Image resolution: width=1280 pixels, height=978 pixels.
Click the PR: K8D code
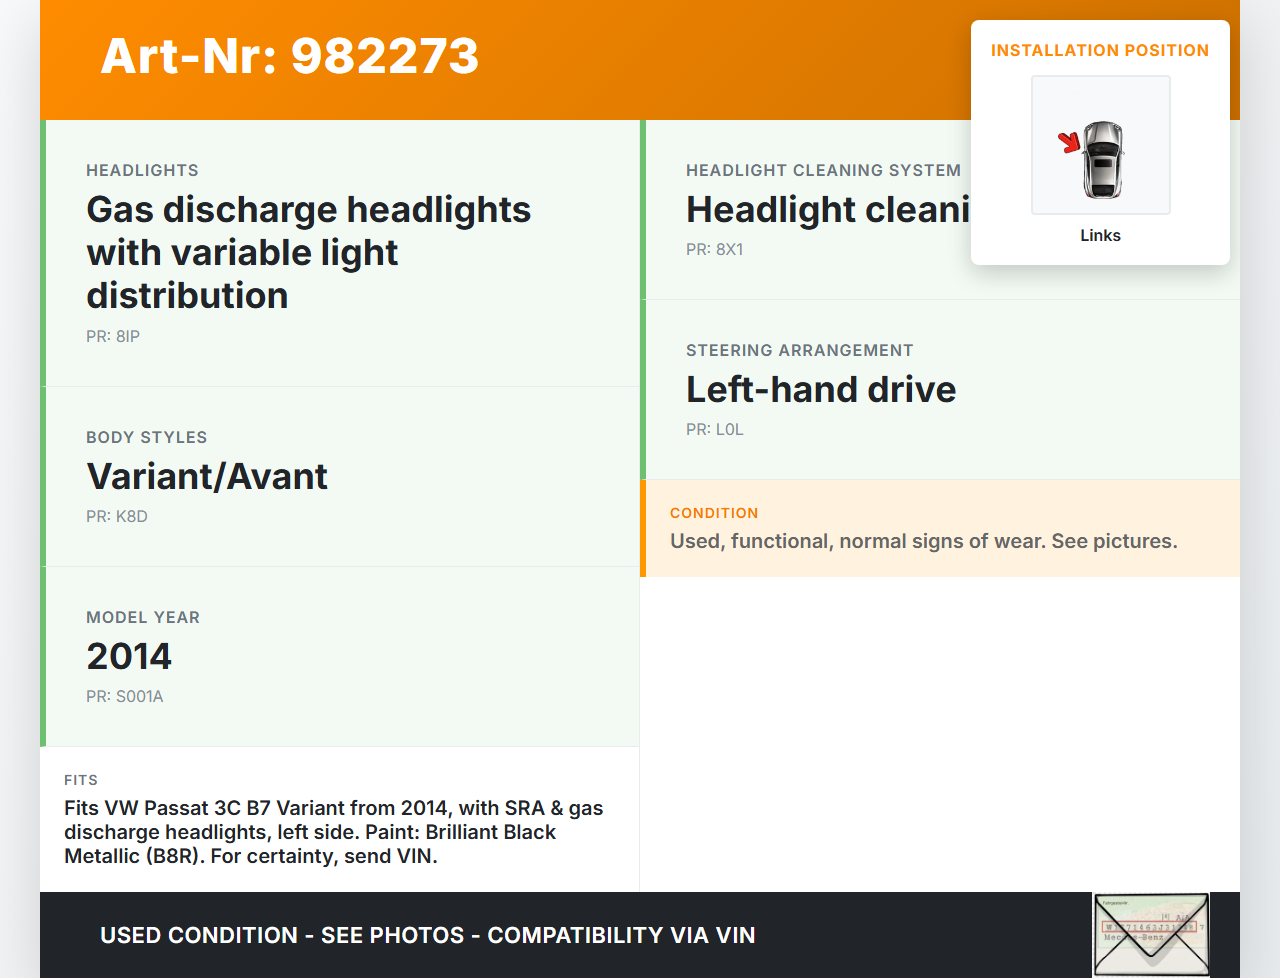coord(117,517)
